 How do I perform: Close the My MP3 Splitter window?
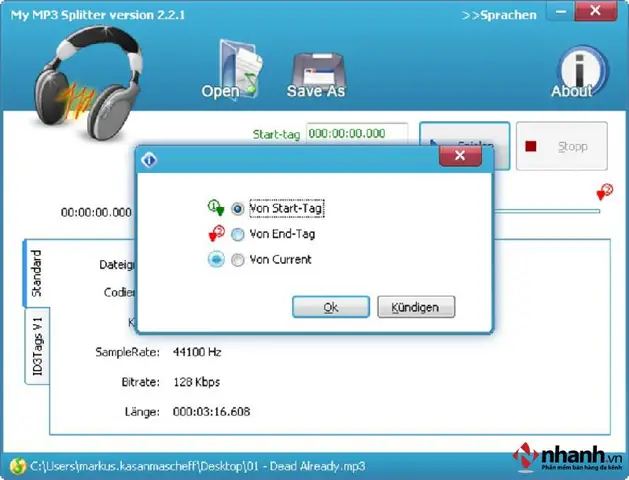[x=596, y=11]
